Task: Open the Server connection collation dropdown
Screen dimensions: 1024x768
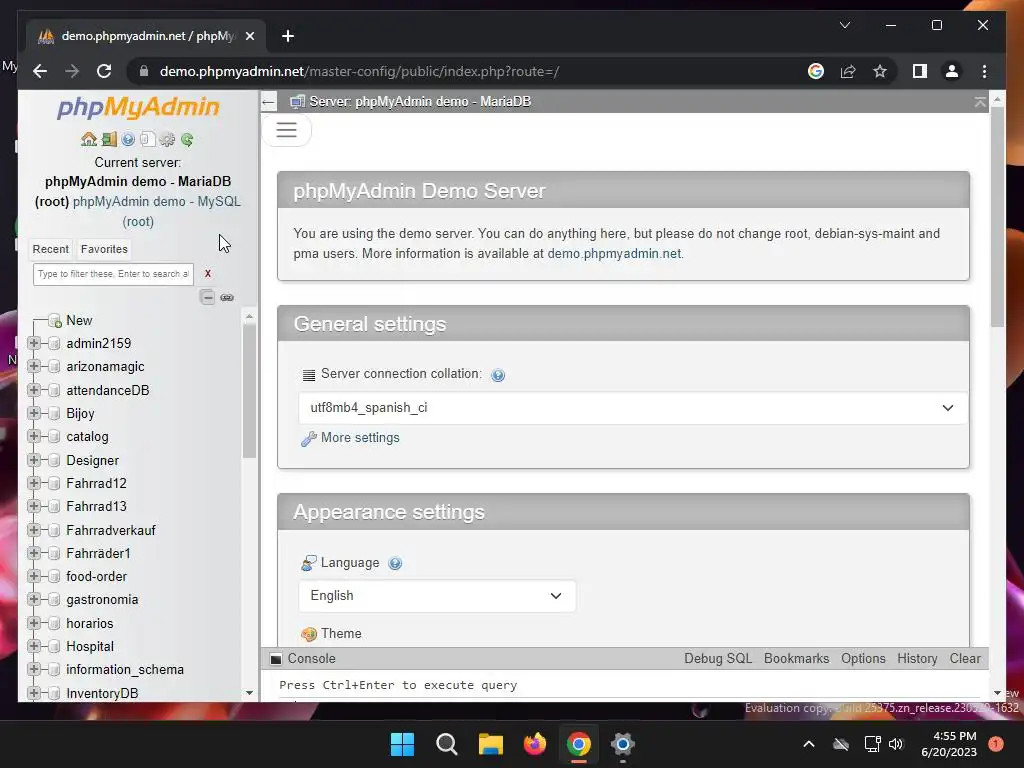Action: tap(632, 408)
